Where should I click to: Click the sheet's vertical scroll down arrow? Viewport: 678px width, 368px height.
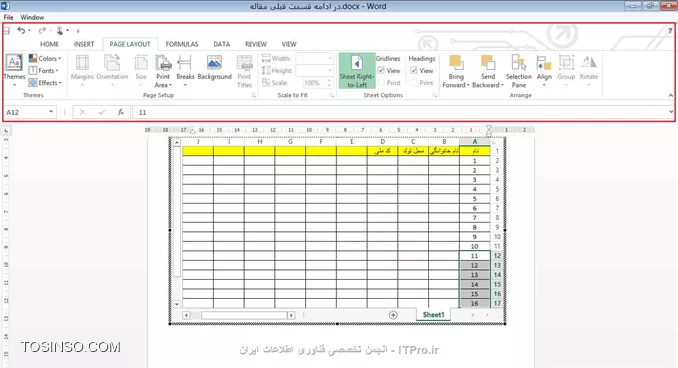point(177,304)
